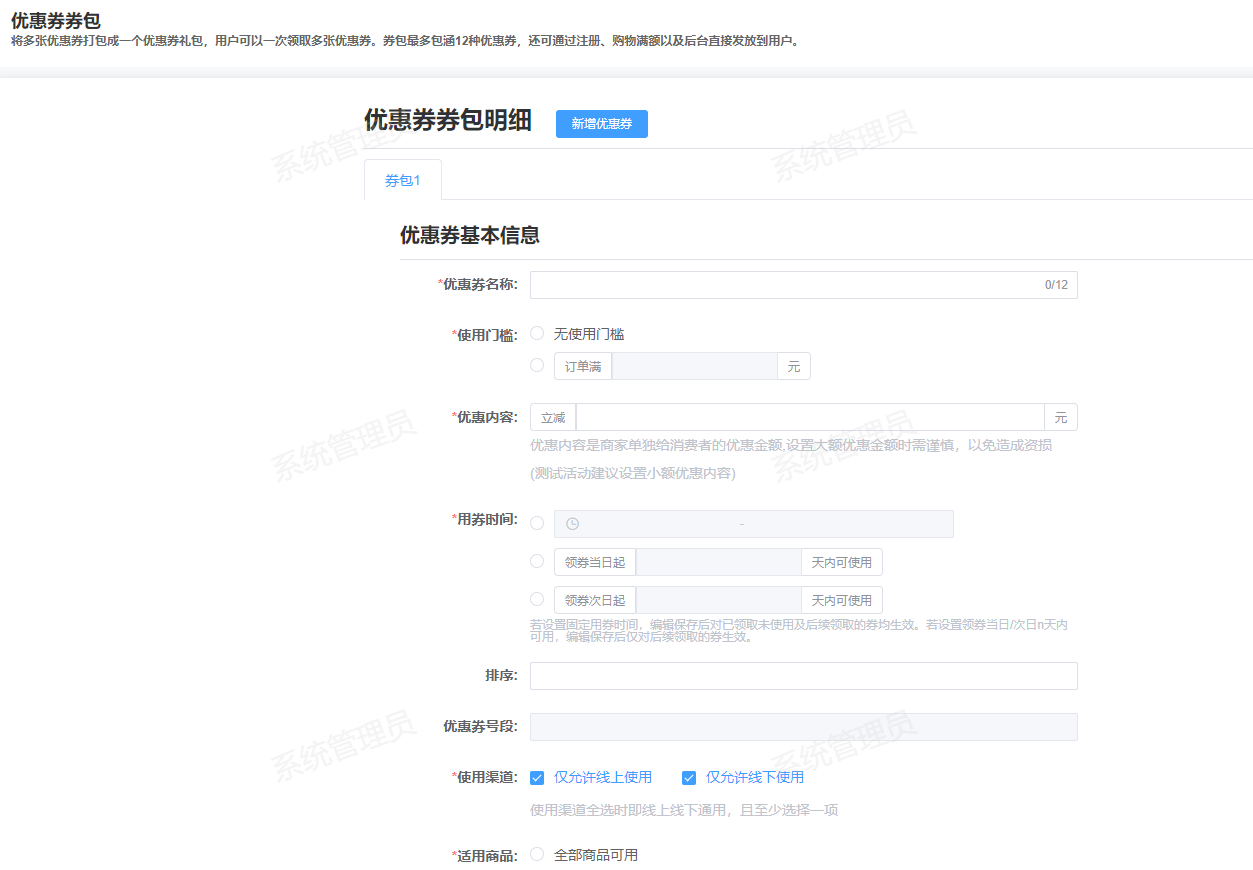Focus the 排序 input field
Screen dimensions: 1253x870
pos(803,676)
